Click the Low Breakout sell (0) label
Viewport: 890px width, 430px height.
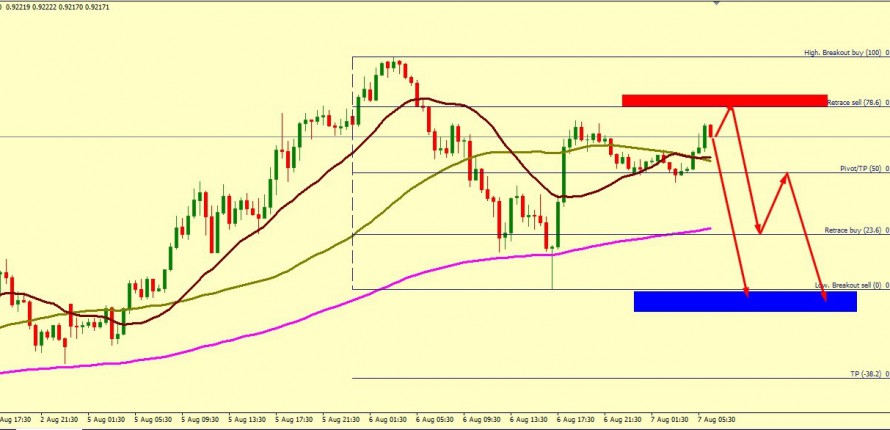(x=848, y=285)
